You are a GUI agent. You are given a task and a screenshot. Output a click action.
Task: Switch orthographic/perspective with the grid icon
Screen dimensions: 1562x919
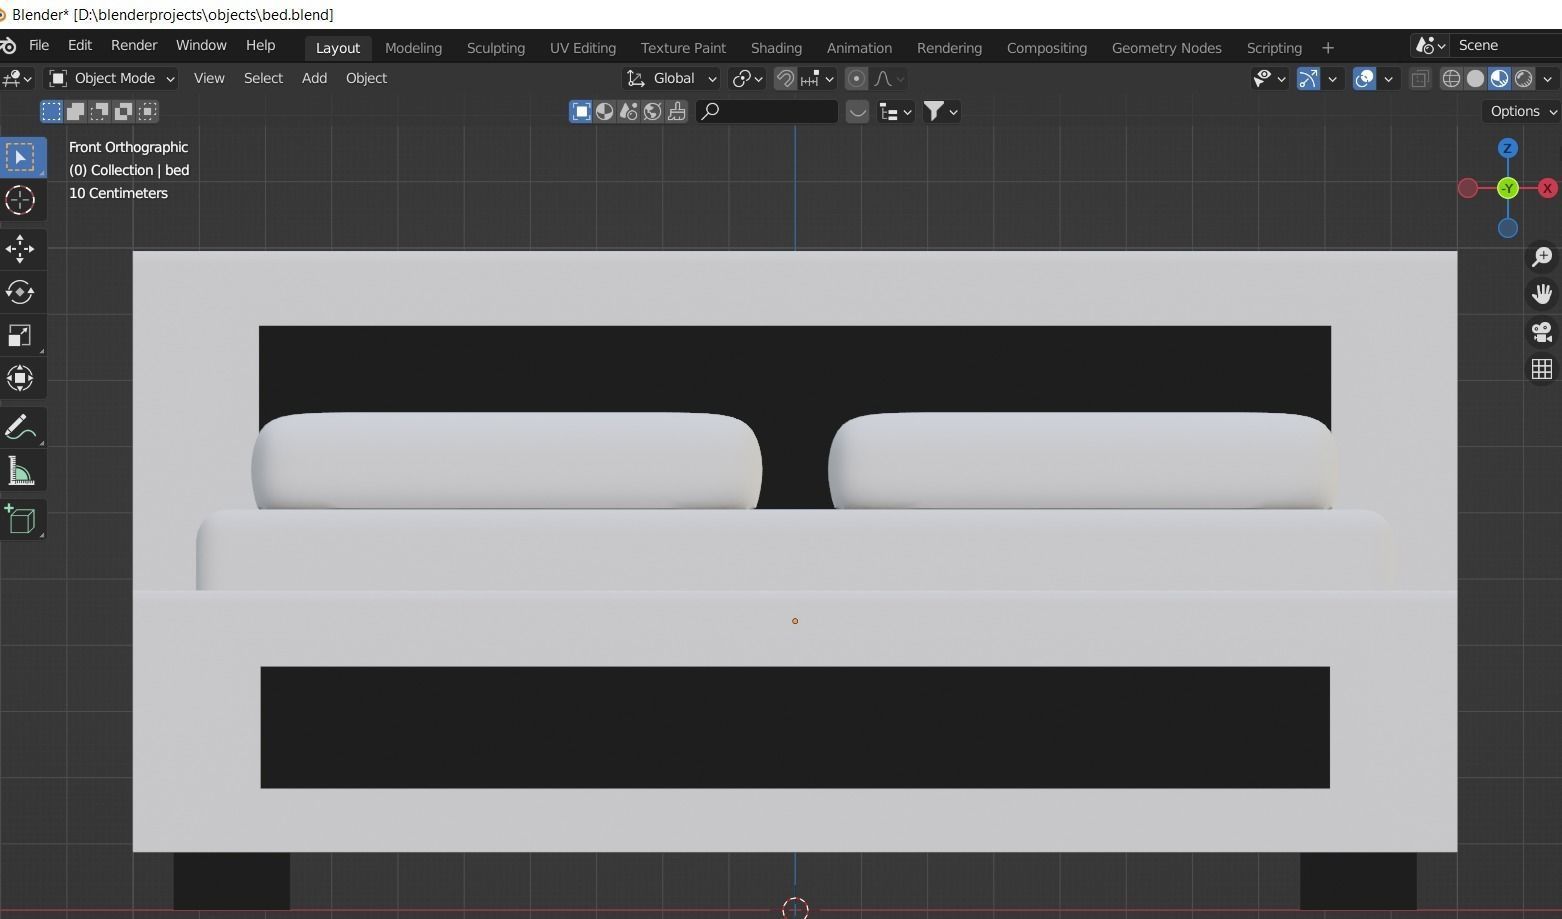coord(1542,369)
